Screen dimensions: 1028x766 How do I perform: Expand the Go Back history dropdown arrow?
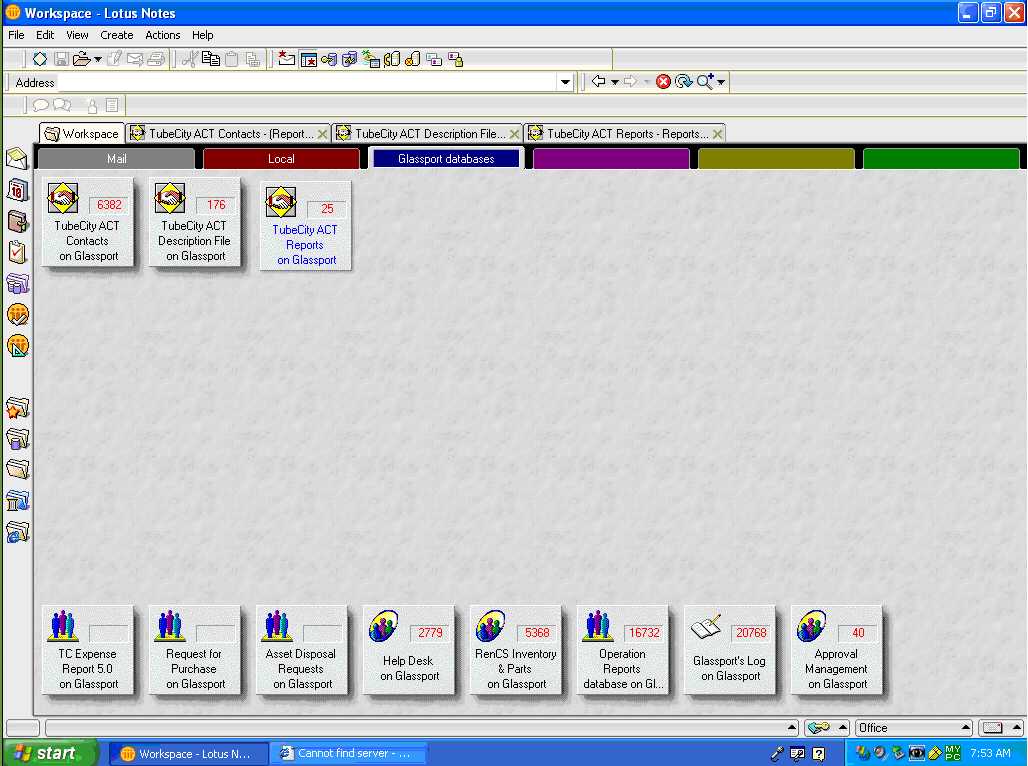tap(615, 82)
